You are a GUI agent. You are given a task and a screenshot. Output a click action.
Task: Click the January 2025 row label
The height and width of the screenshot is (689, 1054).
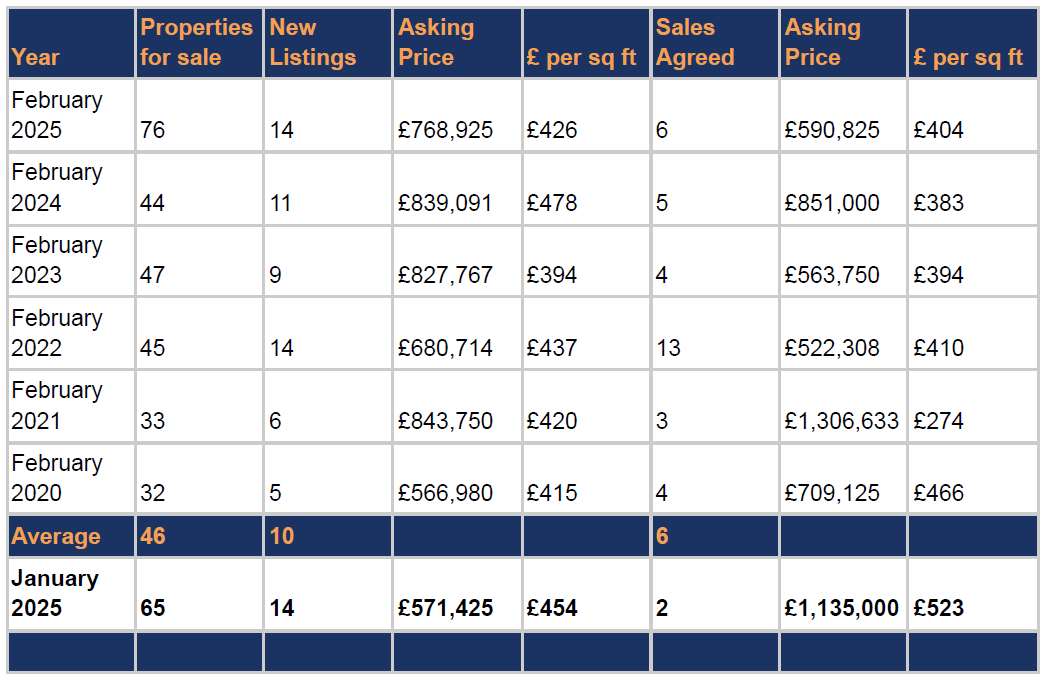pos(55,593)
